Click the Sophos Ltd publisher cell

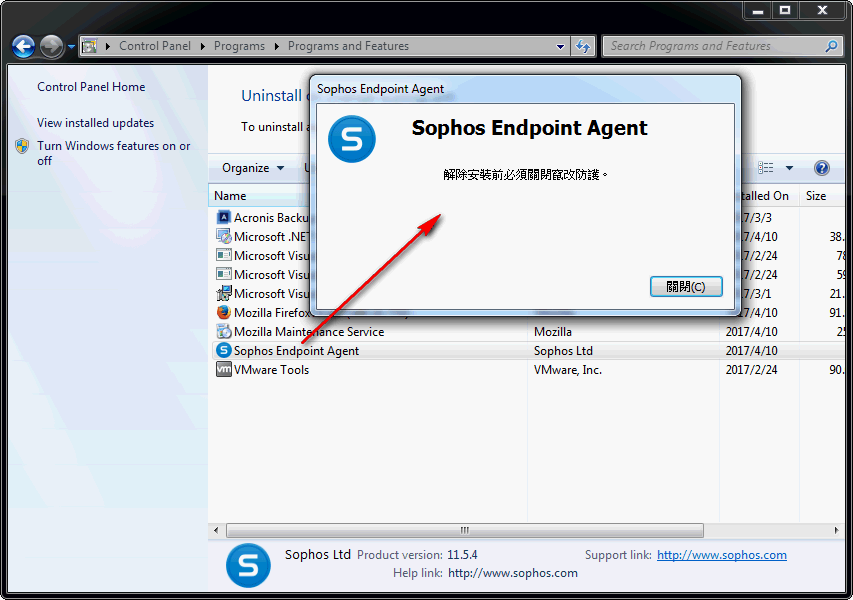tap(563, 351)
